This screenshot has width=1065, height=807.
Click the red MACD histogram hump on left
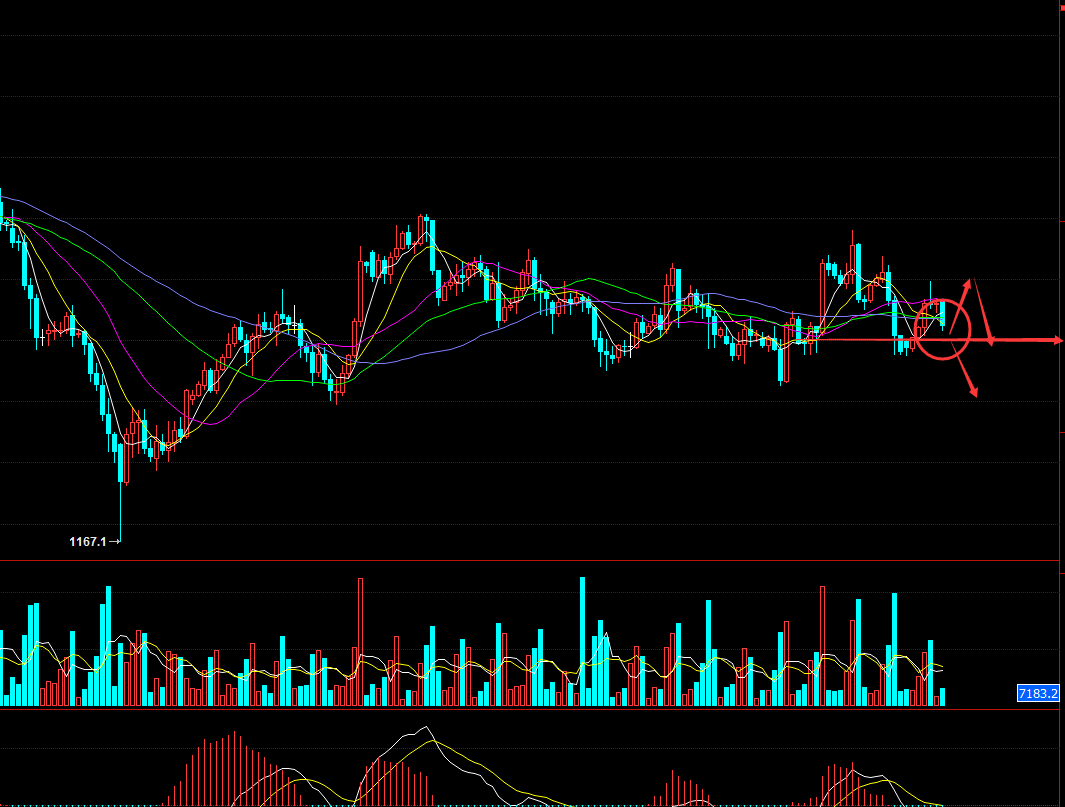coord(230,770)
